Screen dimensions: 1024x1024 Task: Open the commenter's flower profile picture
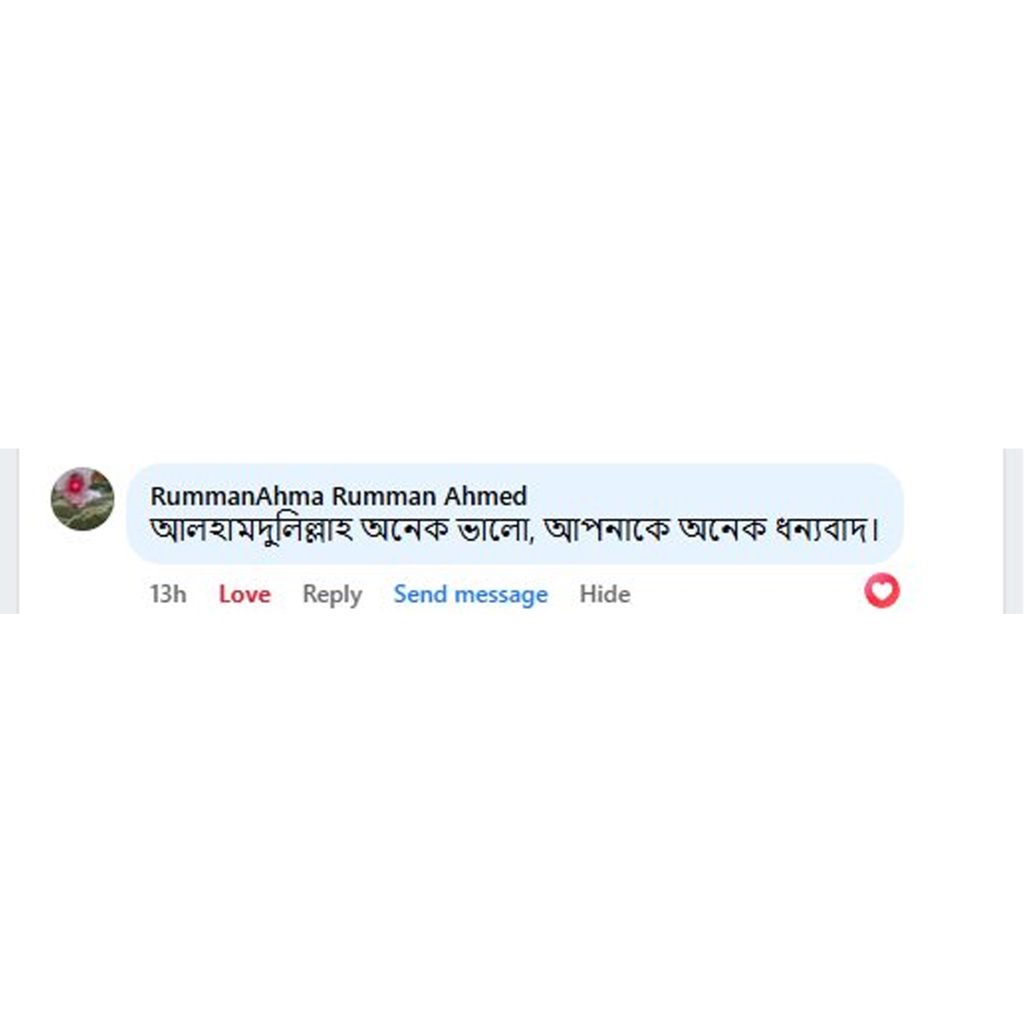click(x=82, y=498)
